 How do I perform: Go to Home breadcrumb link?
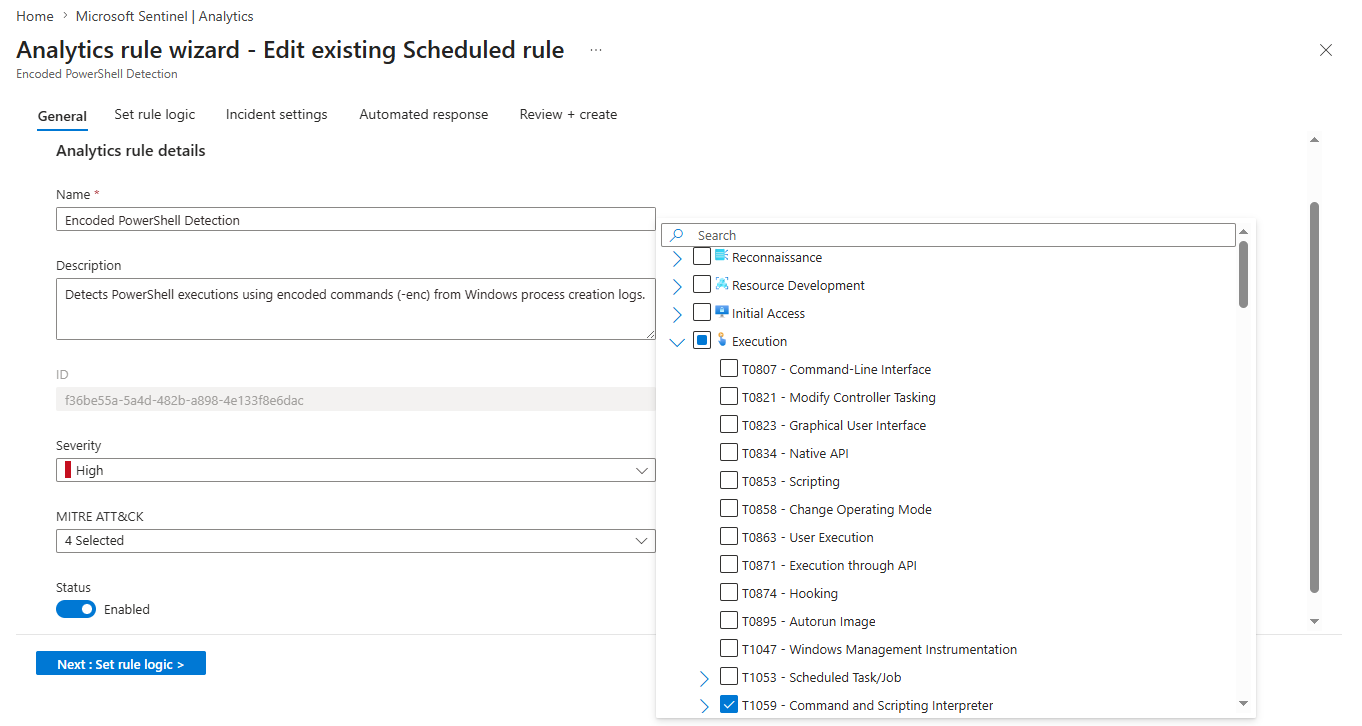coord(35,16)
